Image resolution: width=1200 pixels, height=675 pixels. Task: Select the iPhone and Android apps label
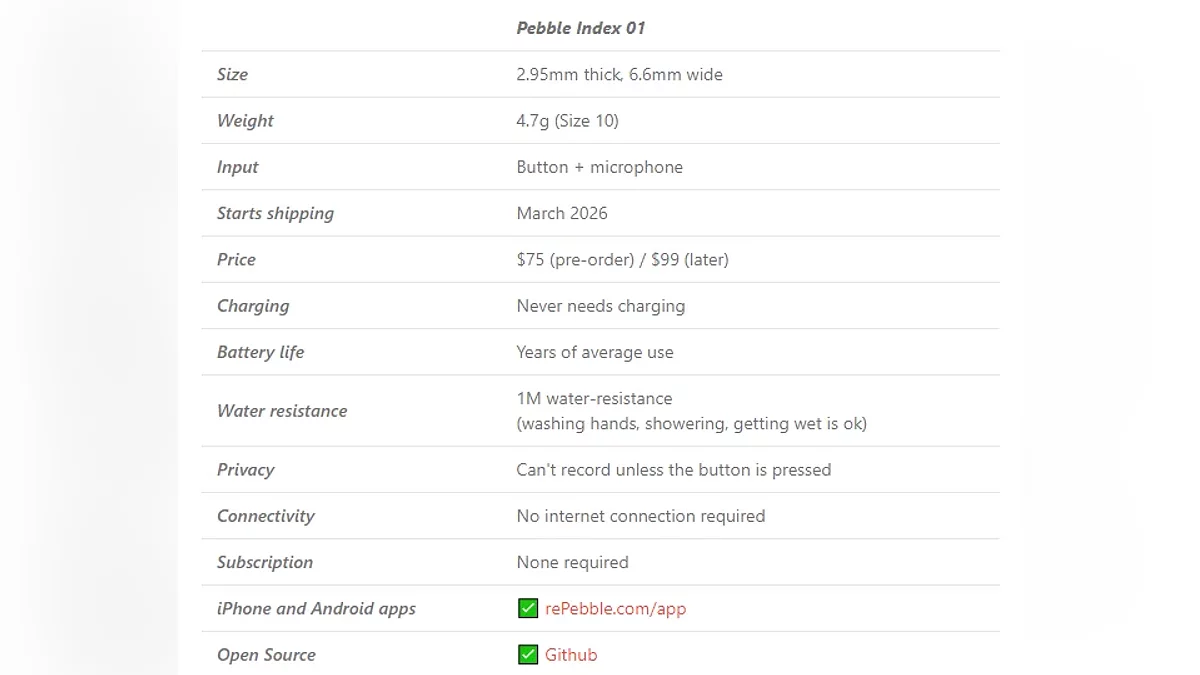[x=316, y=609]
